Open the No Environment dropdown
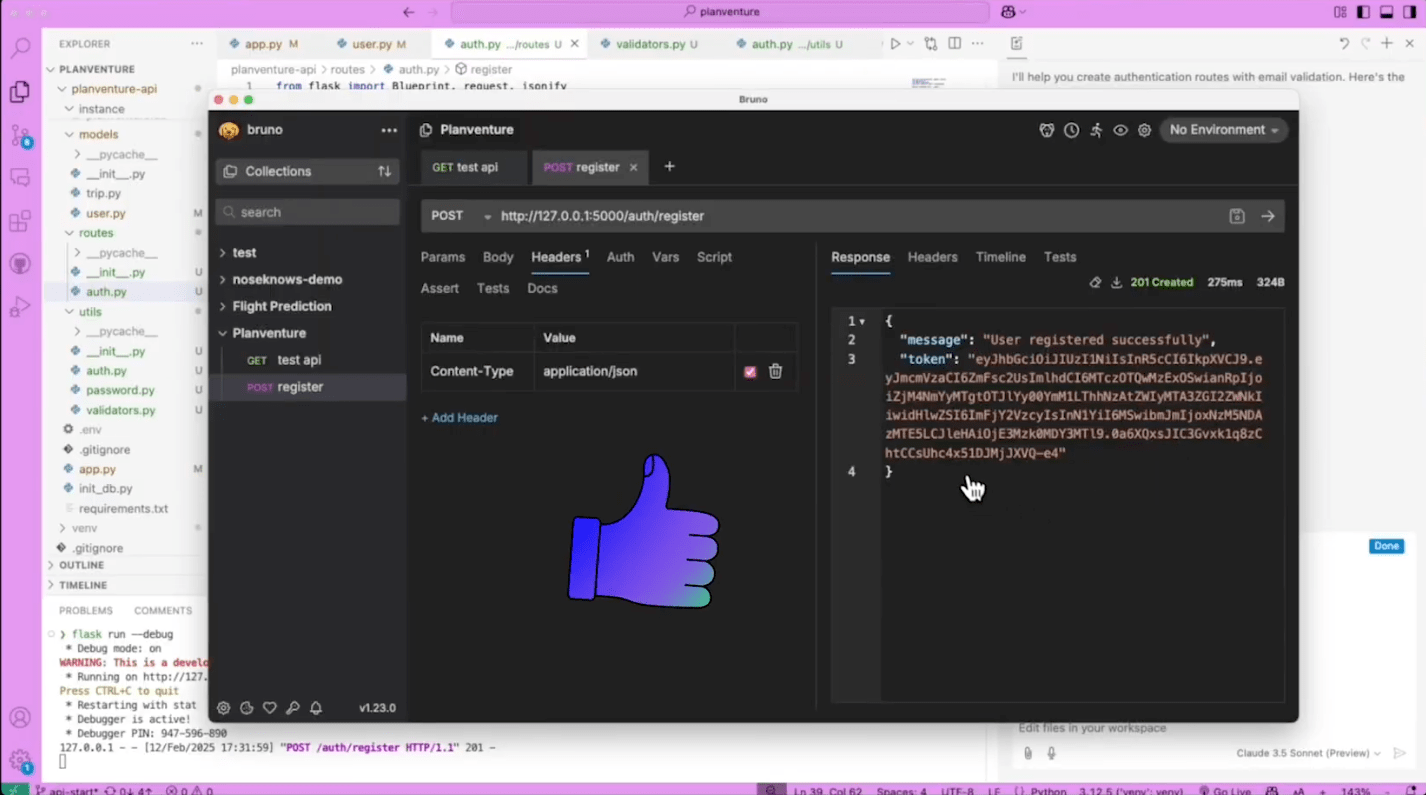The width and height of the screenshot is (1426, 795). click(x=1222, y=129)
